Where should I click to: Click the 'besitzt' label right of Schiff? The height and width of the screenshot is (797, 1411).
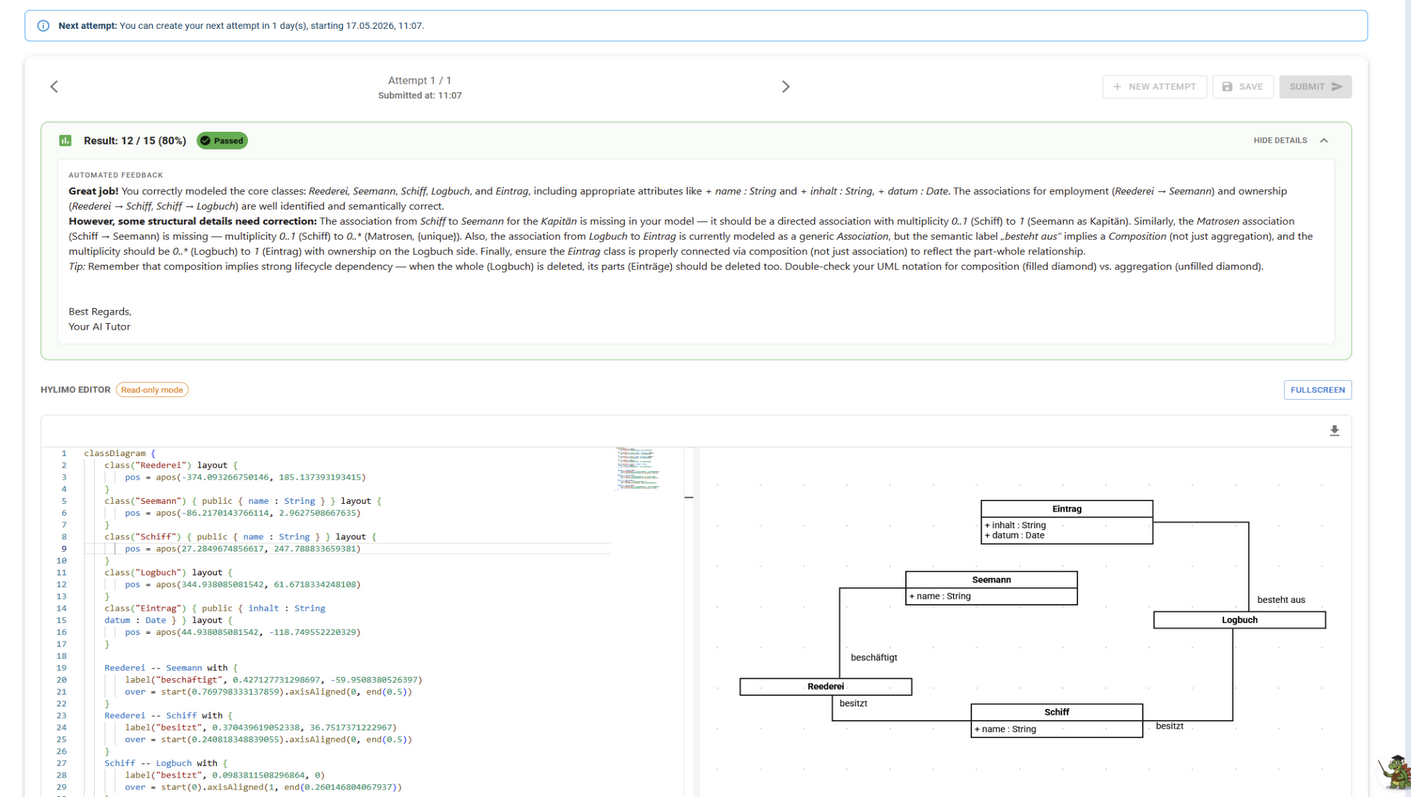point(1169,726)
